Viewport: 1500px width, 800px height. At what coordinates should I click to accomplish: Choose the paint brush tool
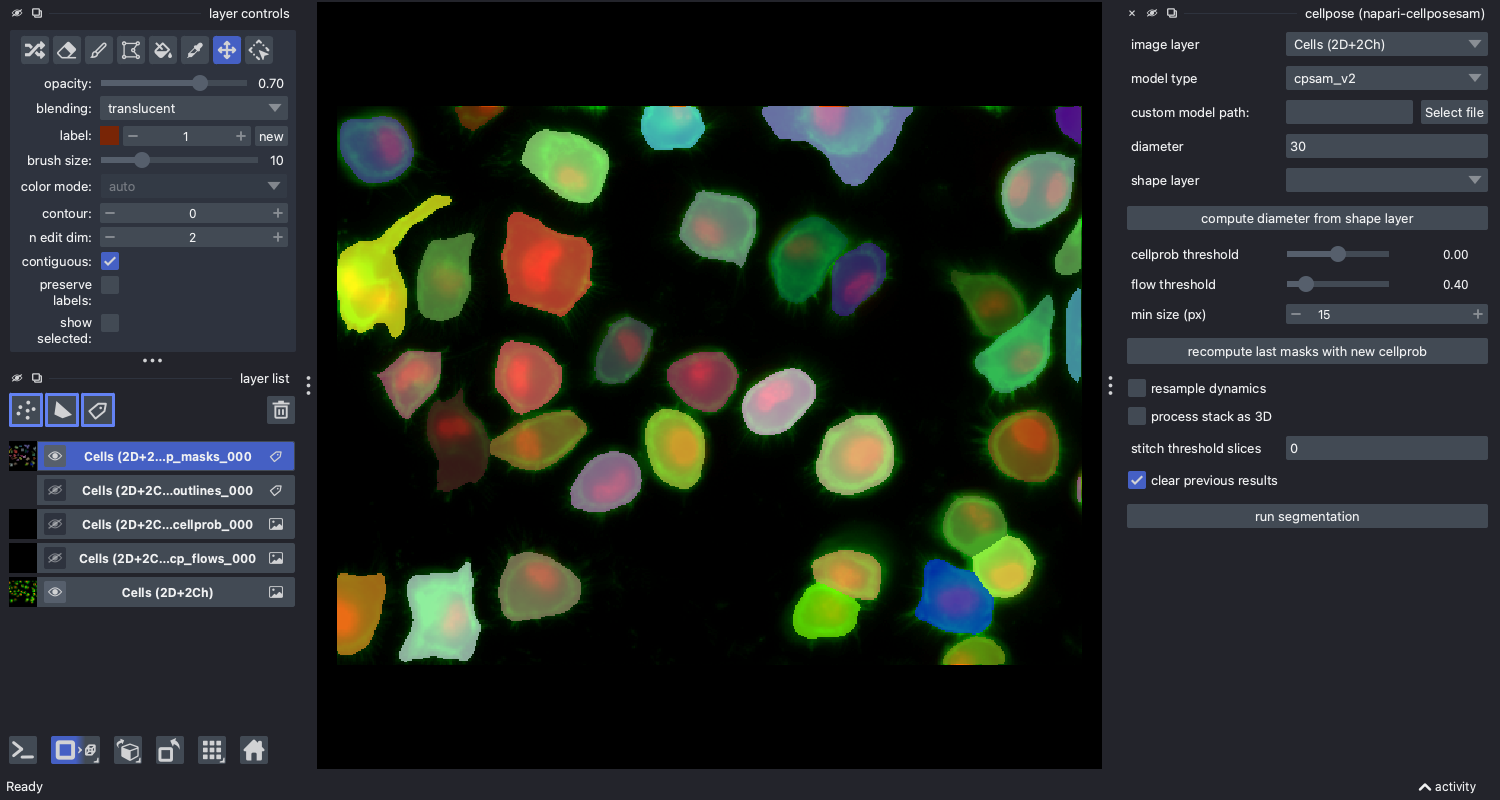[98, 49]
